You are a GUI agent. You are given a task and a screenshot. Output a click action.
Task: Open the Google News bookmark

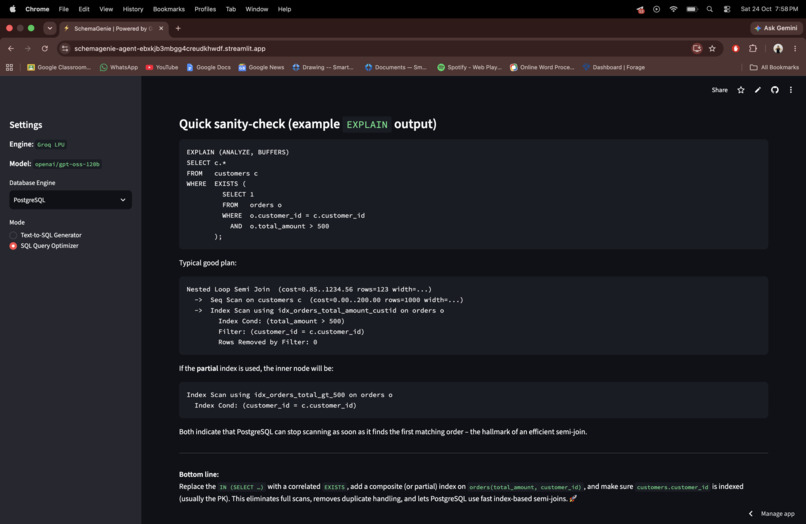pos(261,67)
